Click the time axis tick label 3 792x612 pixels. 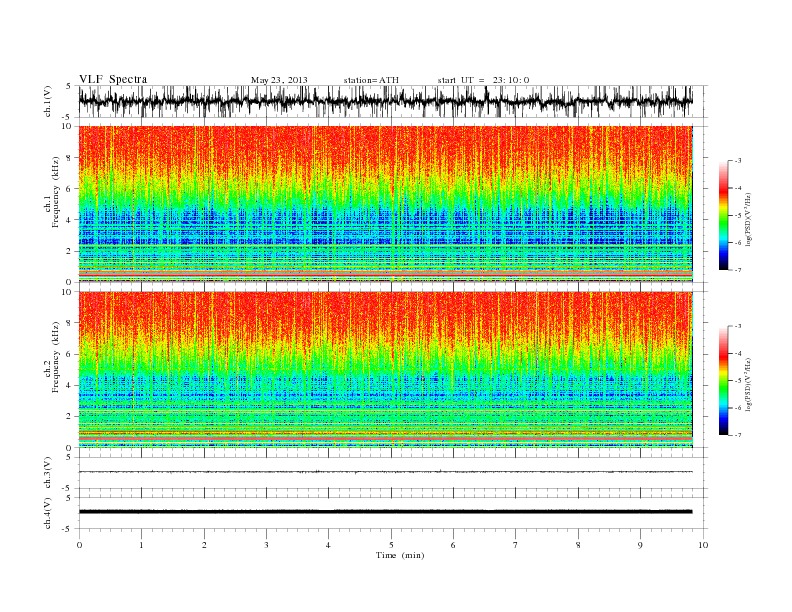point(266,545)
